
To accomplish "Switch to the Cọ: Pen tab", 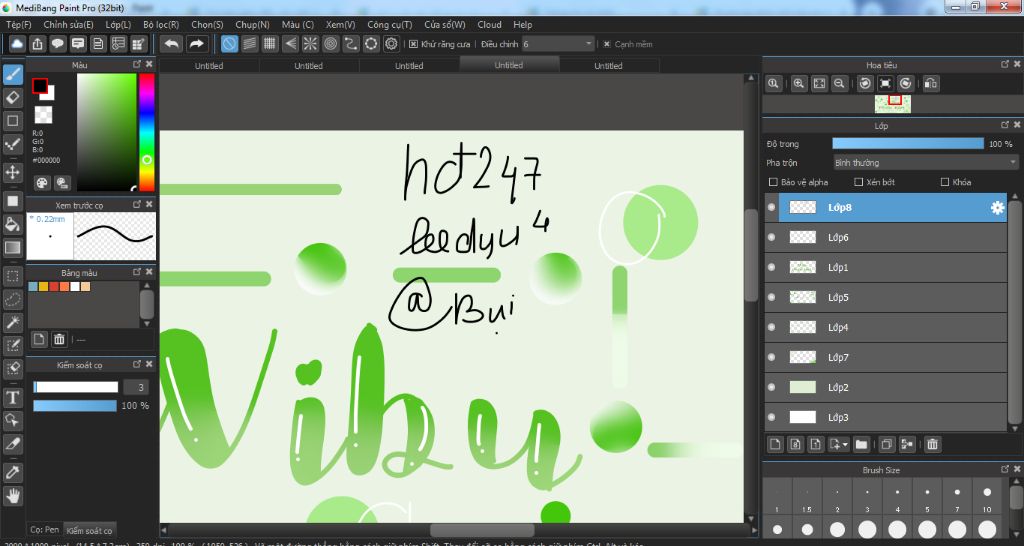I will pyautogui.click(x=45, y=529).
